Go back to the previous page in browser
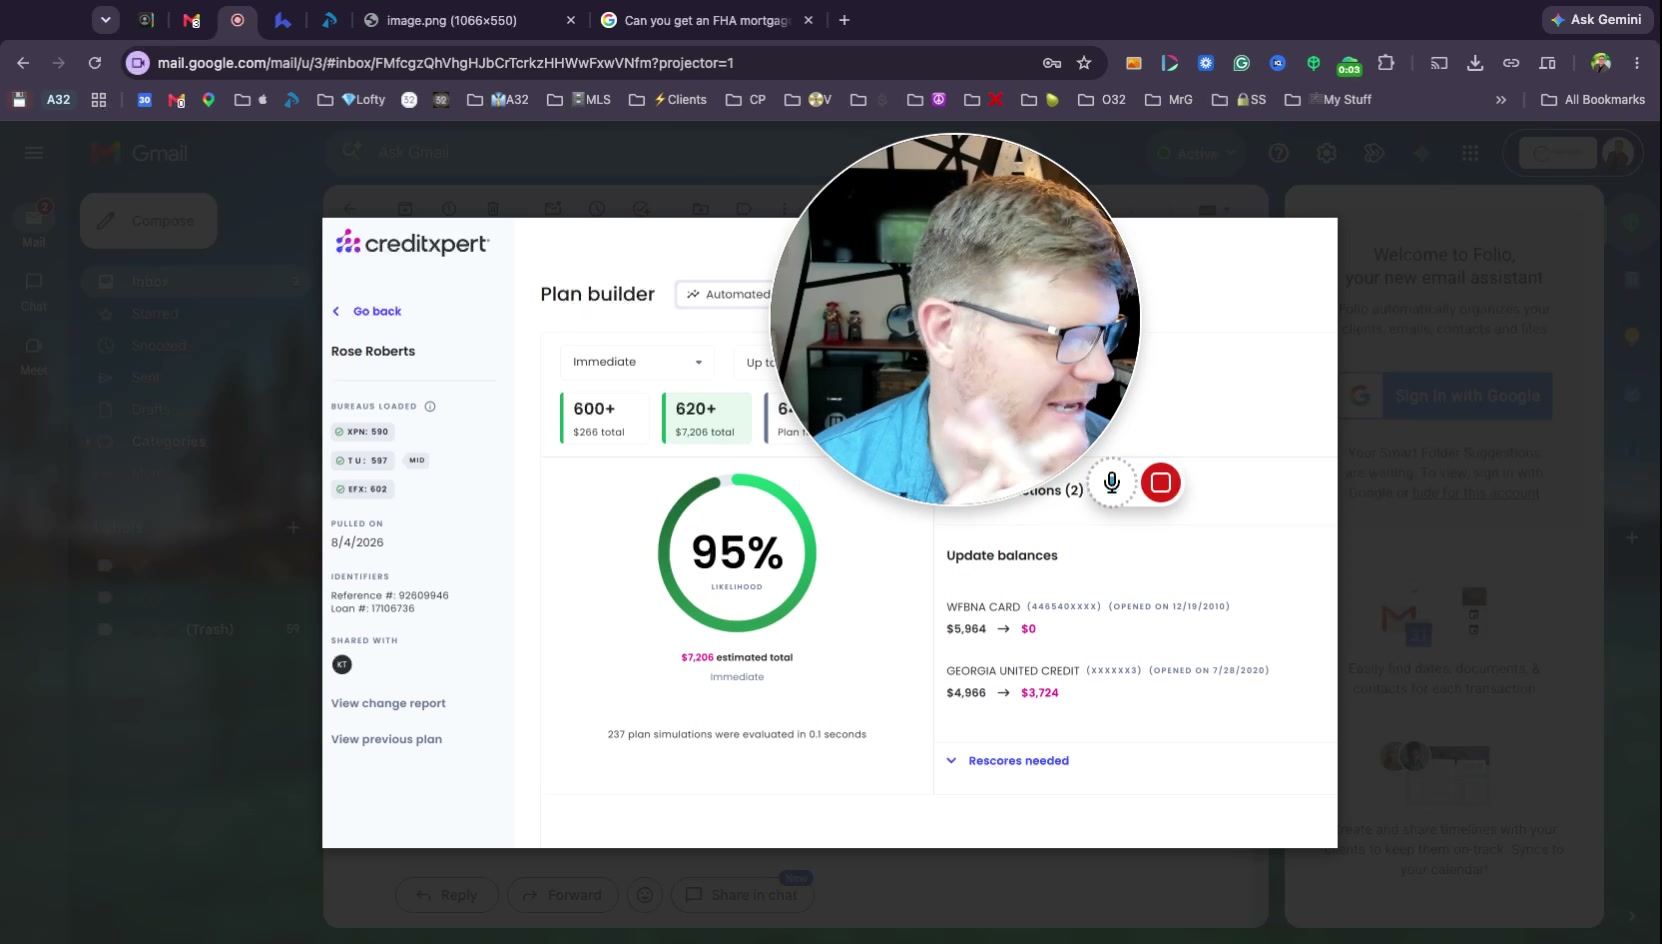Image resolution: width=1662 pixels, height=944 pixels. point(23,63)
